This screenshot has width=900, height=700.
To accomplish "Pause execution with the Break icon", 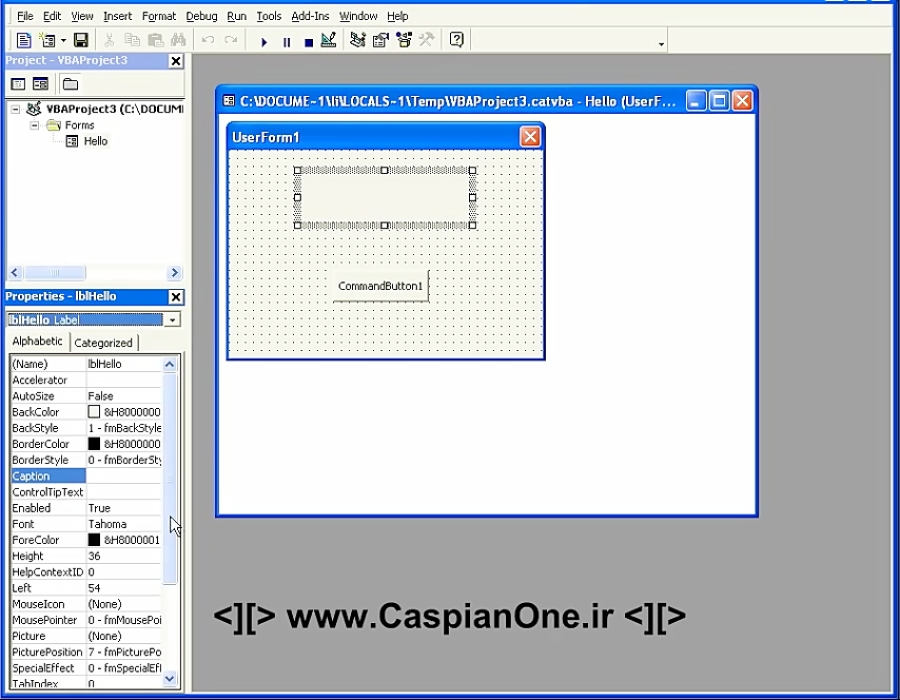I will pos(285,40).
